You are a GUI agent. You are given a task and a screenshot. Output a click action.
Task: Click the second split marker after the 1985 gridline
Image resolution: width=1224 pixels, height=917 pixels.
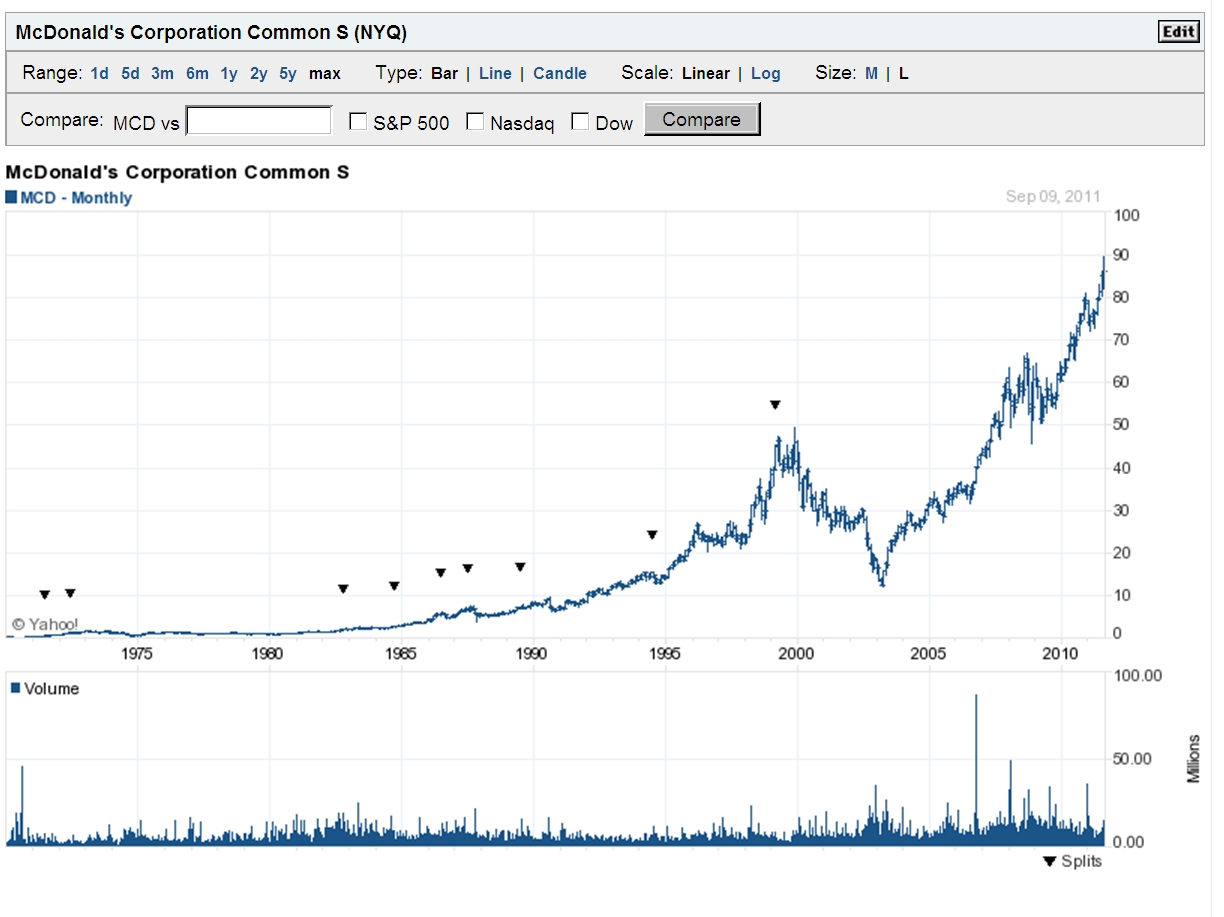(x=467, y=569)
